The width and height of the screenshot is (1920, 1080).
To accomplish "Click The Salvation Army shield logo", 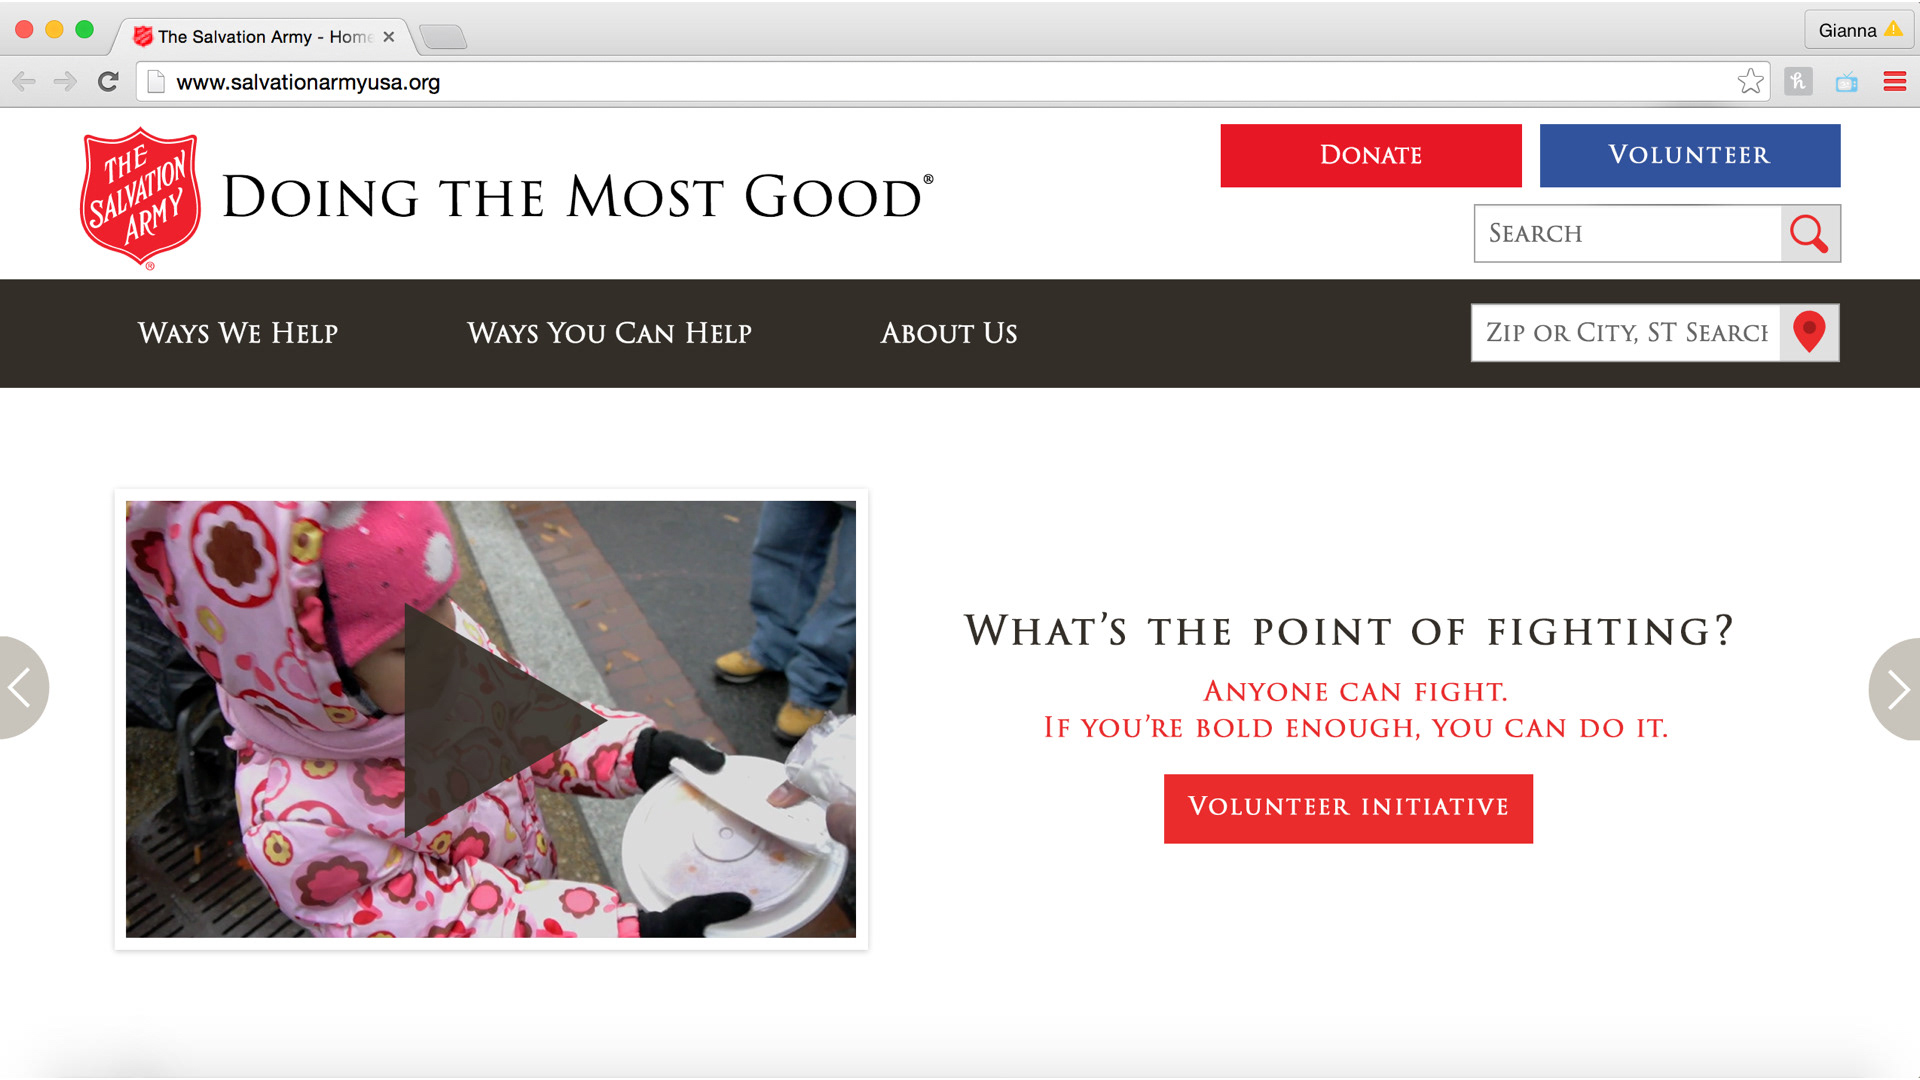I will 141,197.
